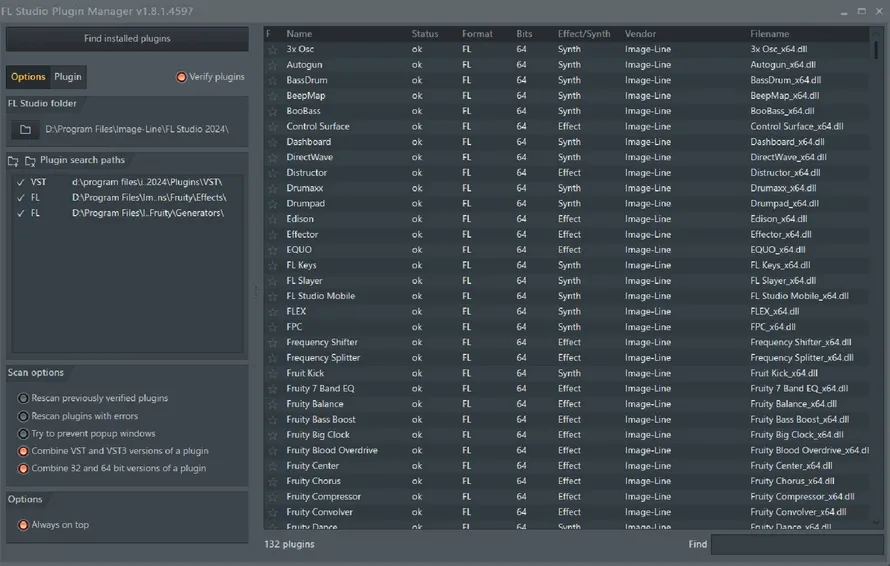
Task: Enable Rescan plugins with errors
Action: tap(23, 416)
